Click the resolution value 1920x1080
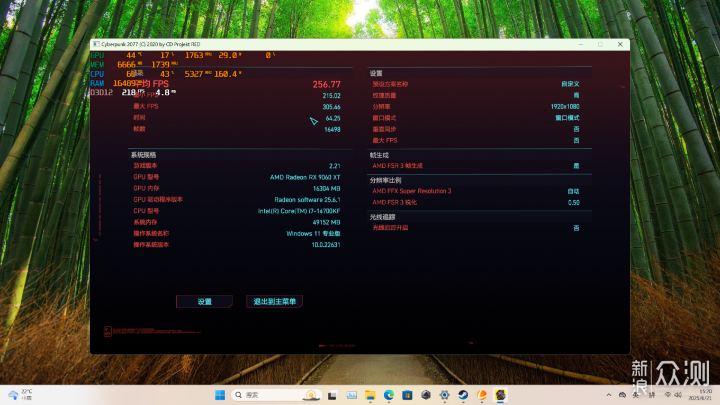 click(x=565, y=107)
